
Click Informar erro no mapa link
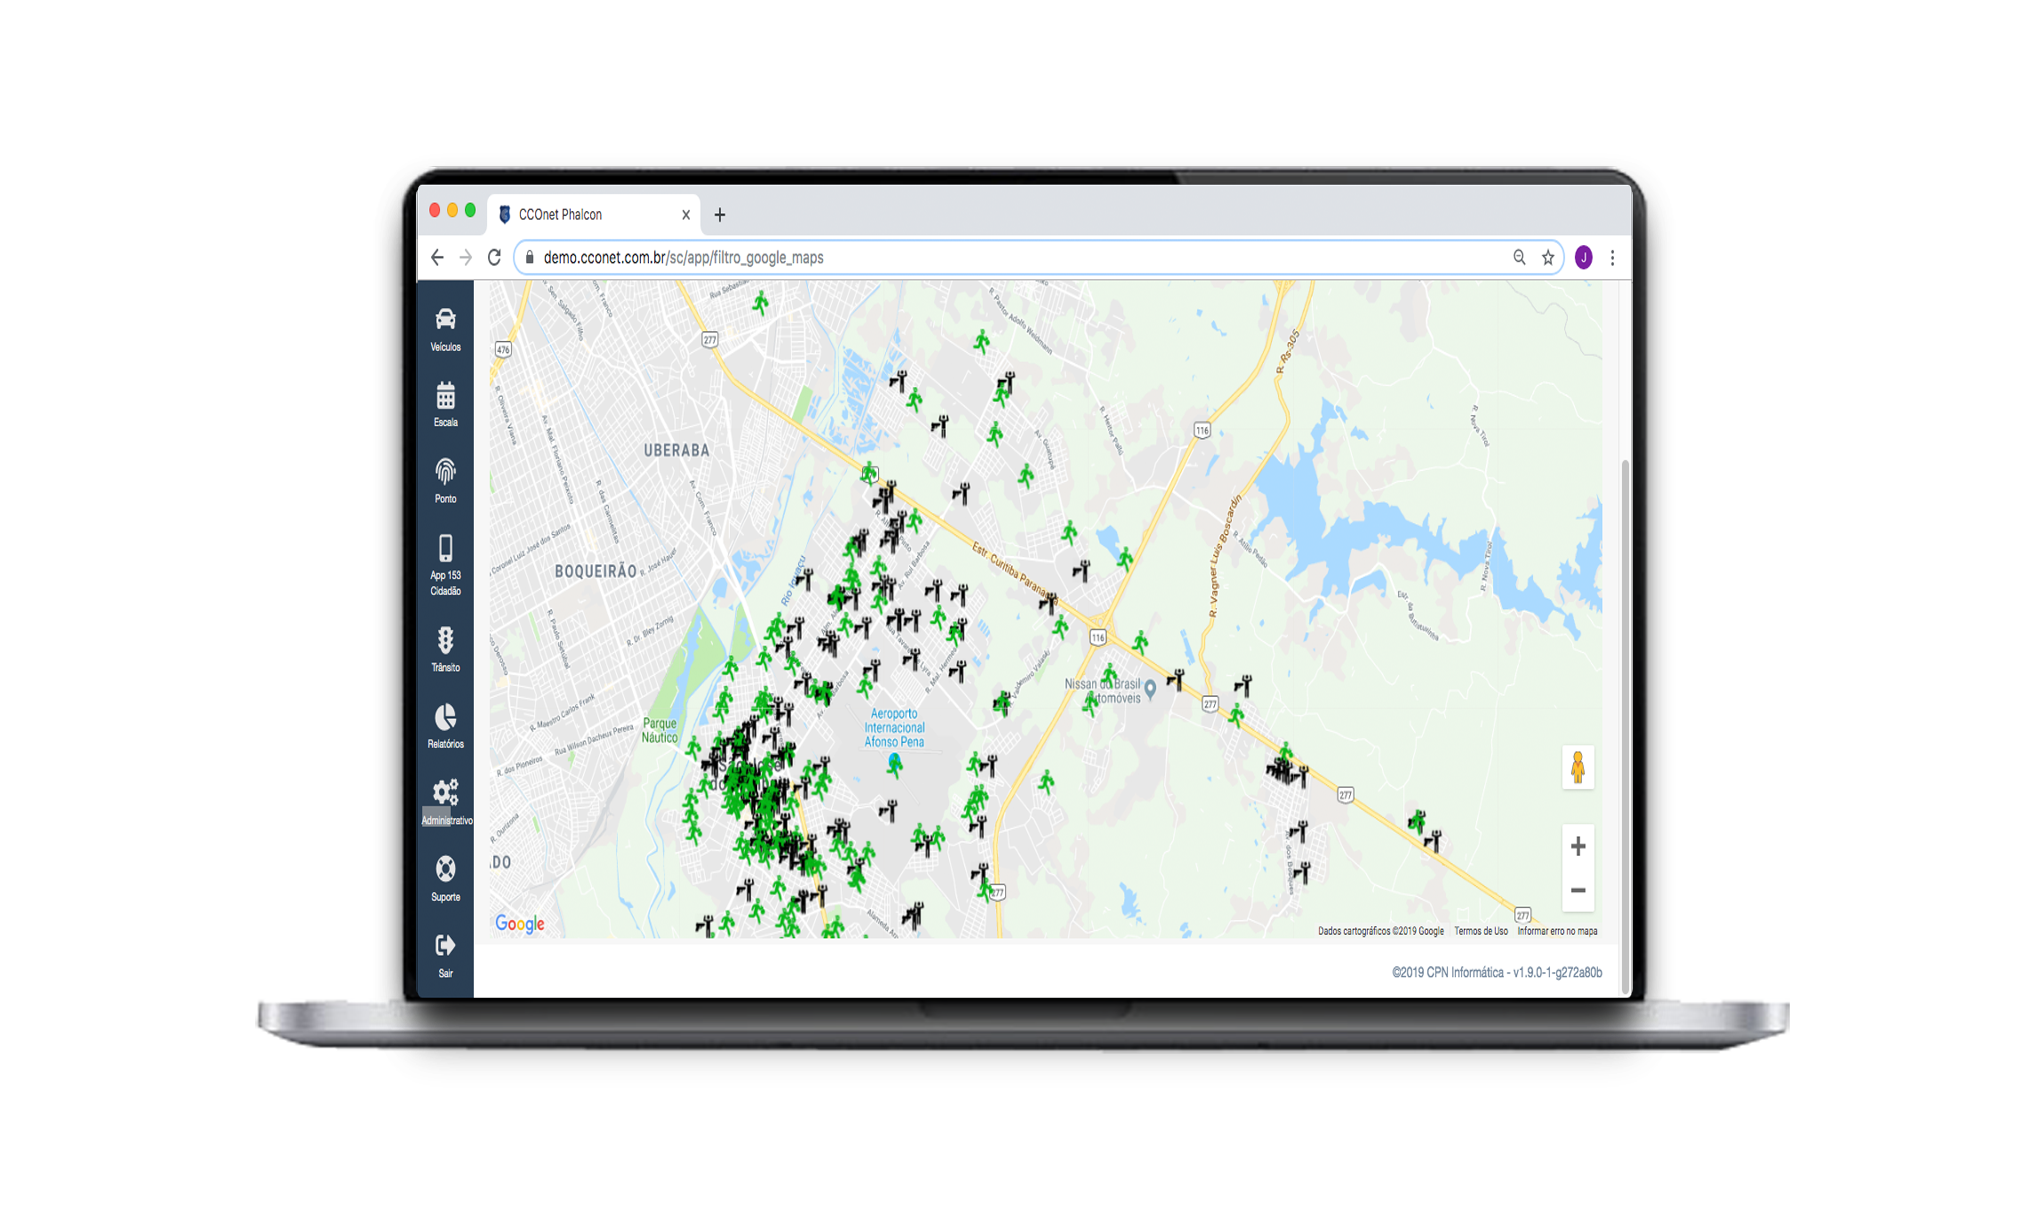click(x=1557, y=931)
